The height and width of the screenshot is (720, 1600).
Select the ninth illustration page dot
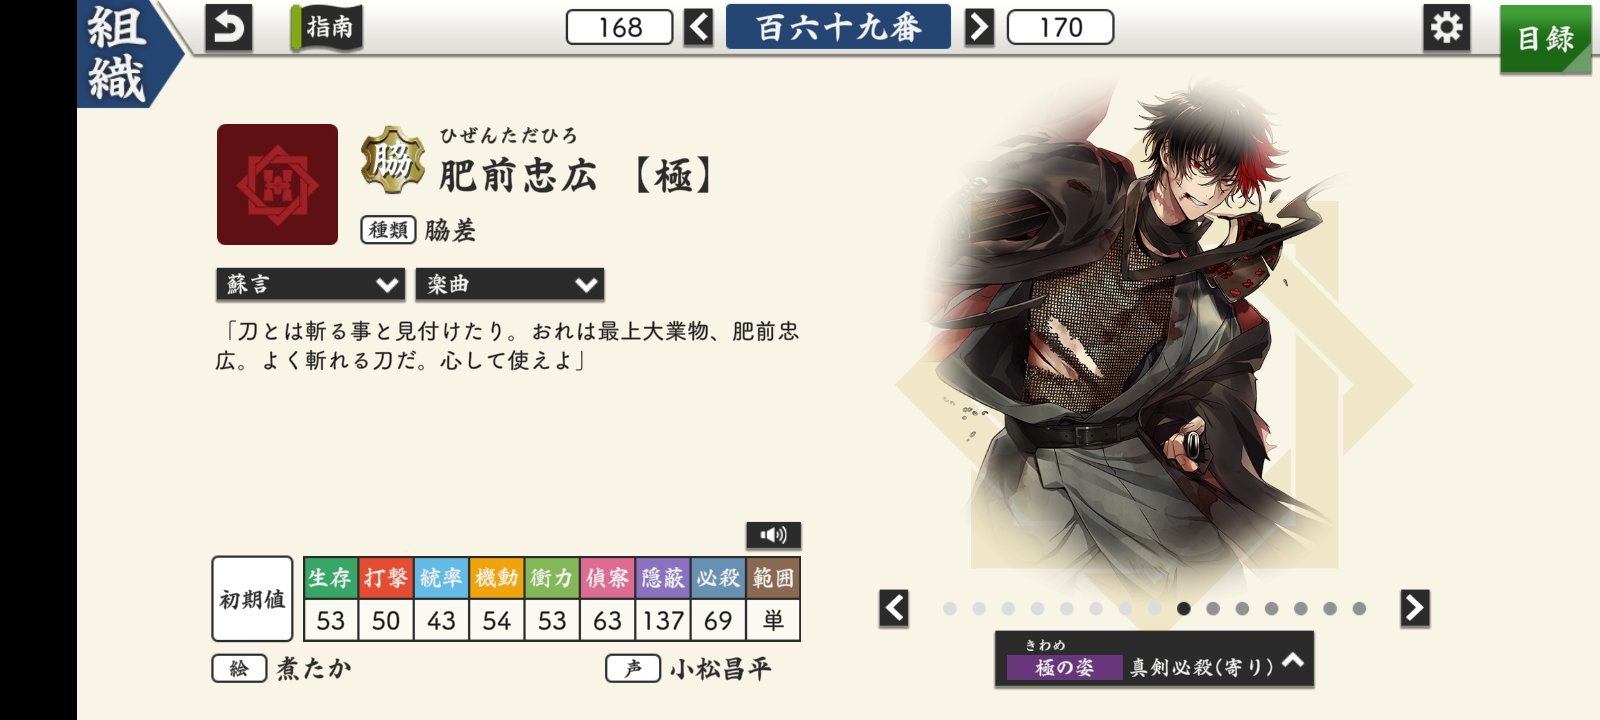(x=1184, y=608)
